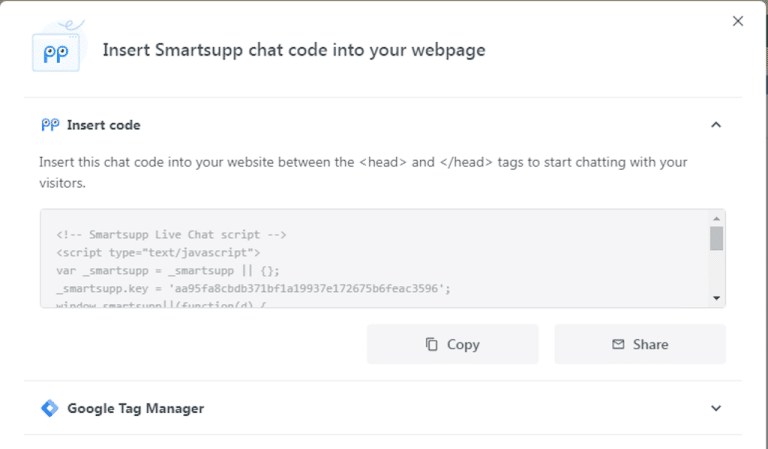Open the Google Tag Manager section heading
This screenshot has width=768, height=449.
tap(135, 408)
